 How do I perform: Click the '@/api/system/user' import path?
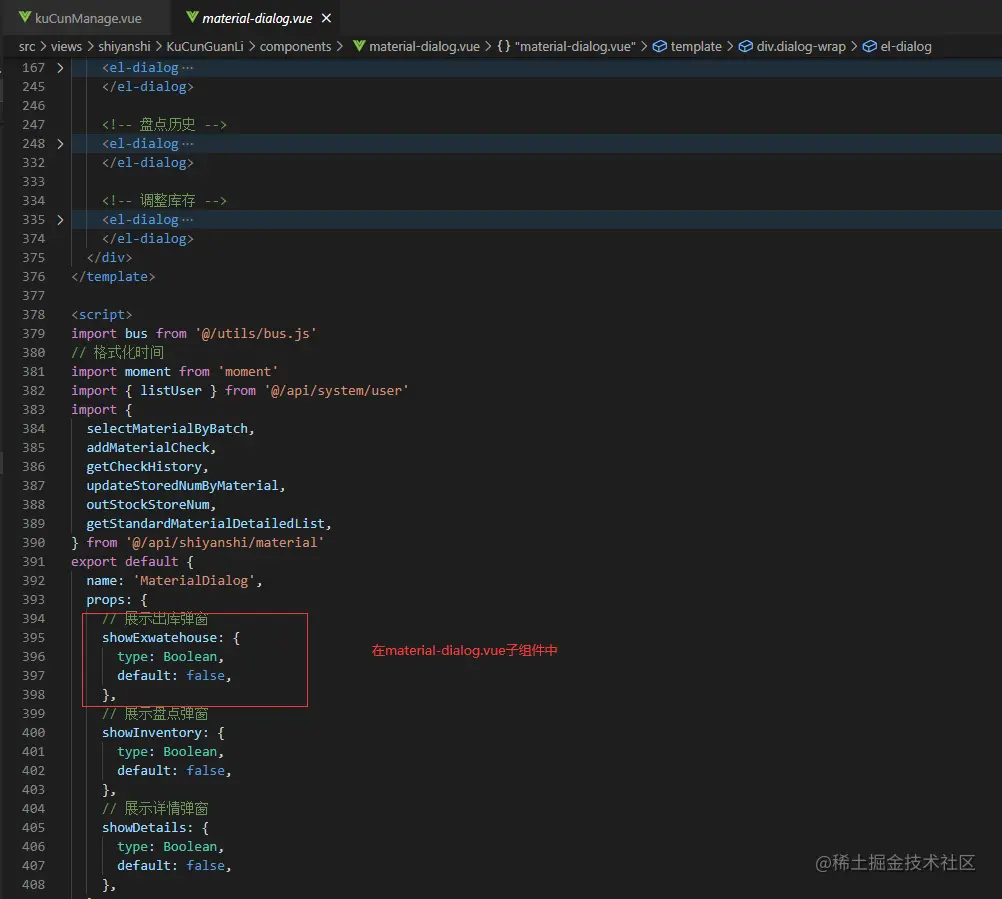336,391
